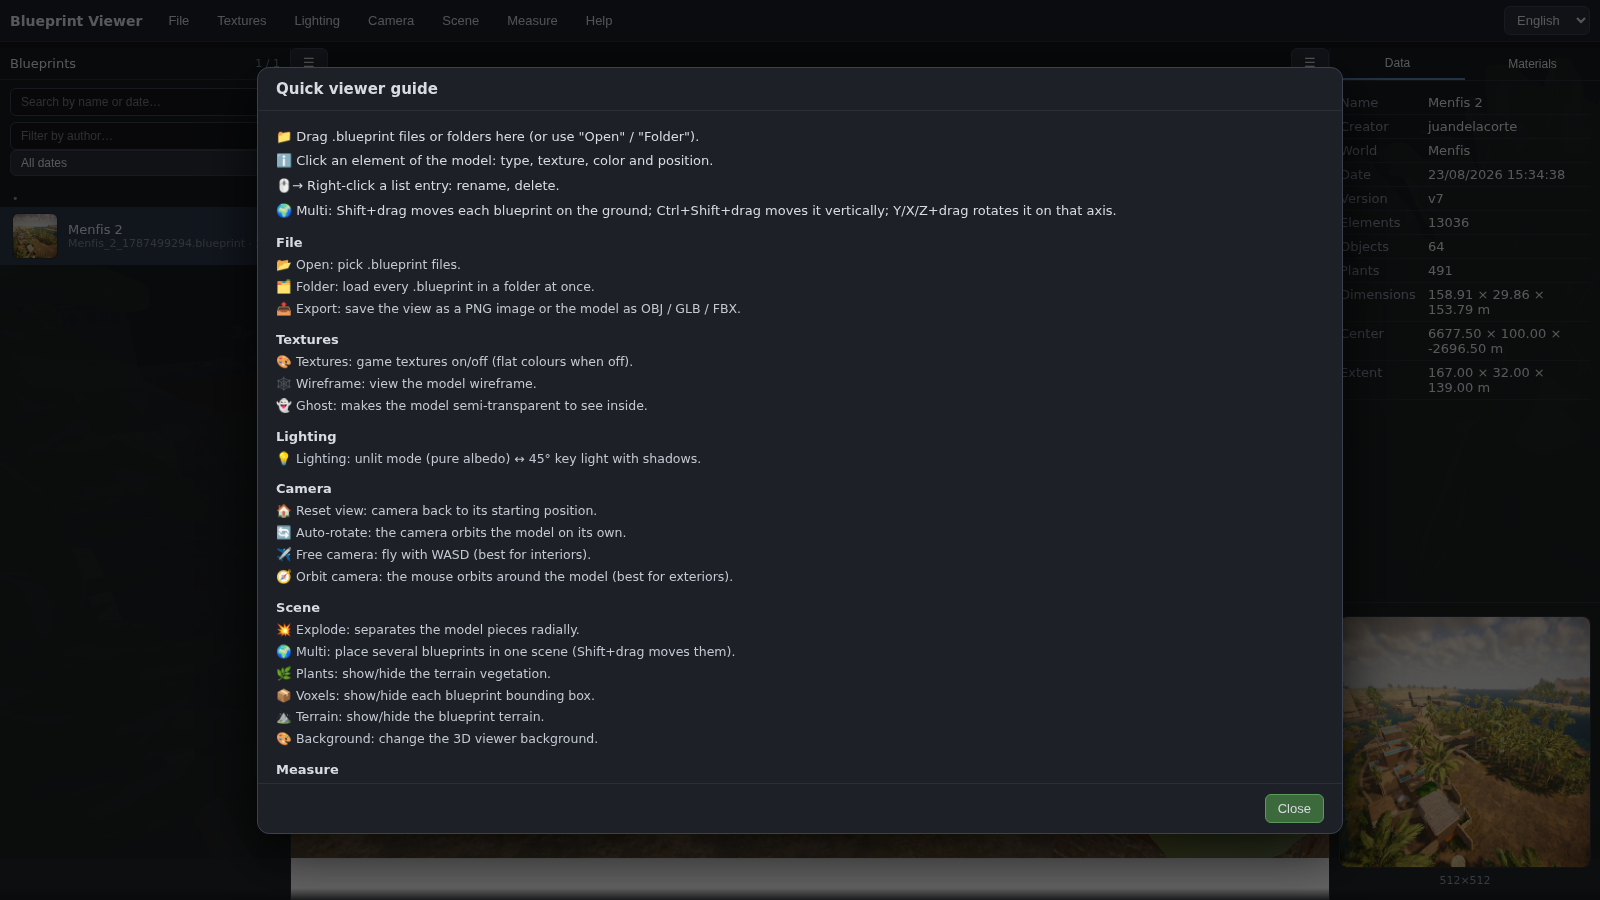This screenshot has width=1600, height=900.
Task: Click the folder icon beside the Drag hint
Action: 284,137
